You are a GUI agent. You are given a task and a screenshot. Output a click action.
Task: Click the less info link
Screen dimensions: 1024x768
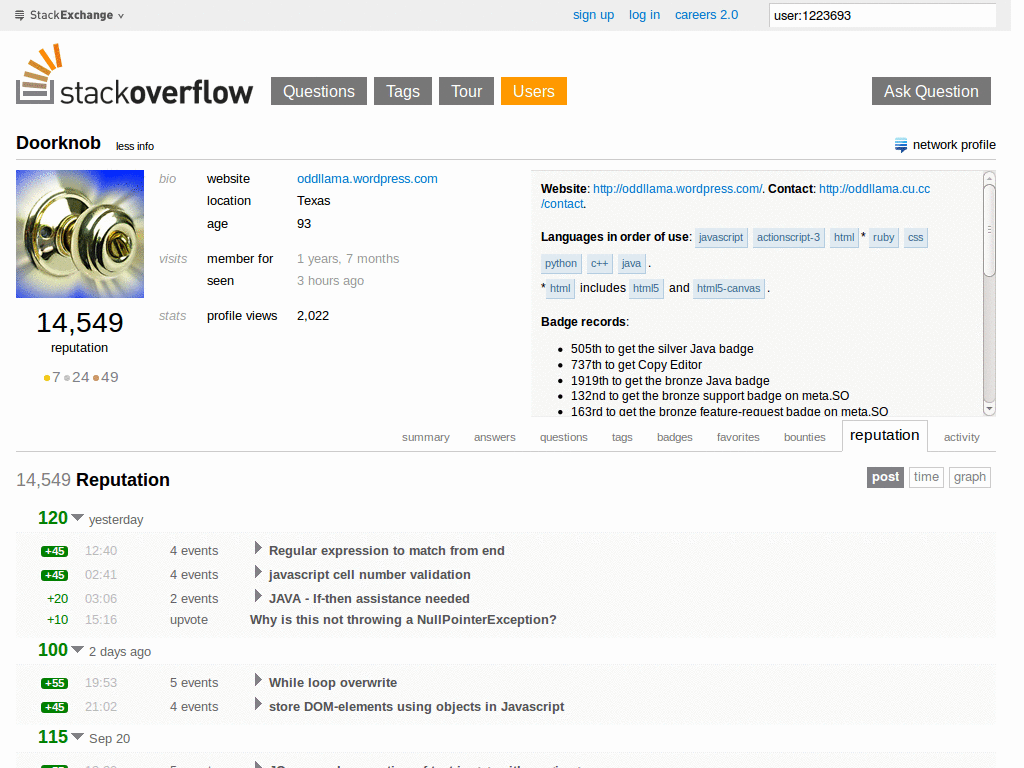(135, 146)
